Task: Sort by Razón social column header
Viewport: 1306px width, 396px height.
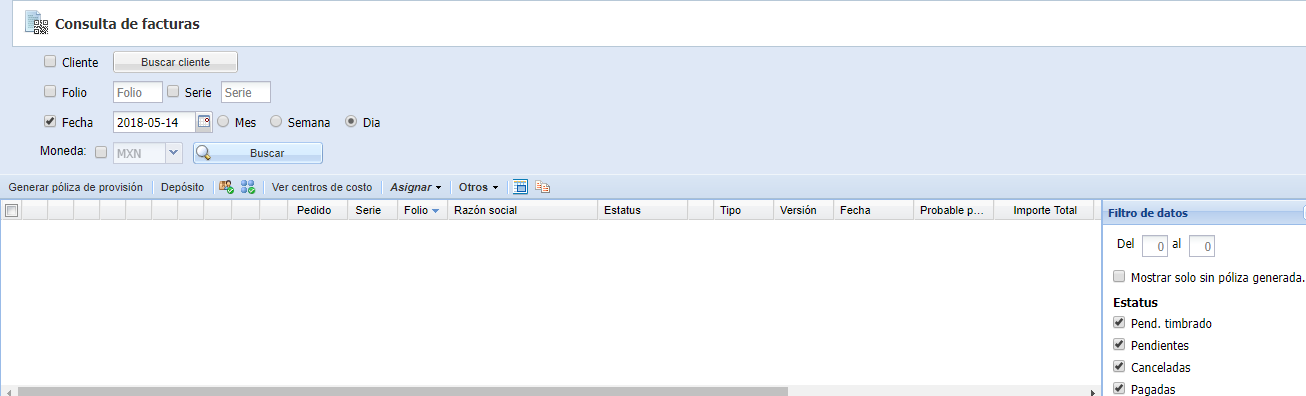Action: pos(522,210)
